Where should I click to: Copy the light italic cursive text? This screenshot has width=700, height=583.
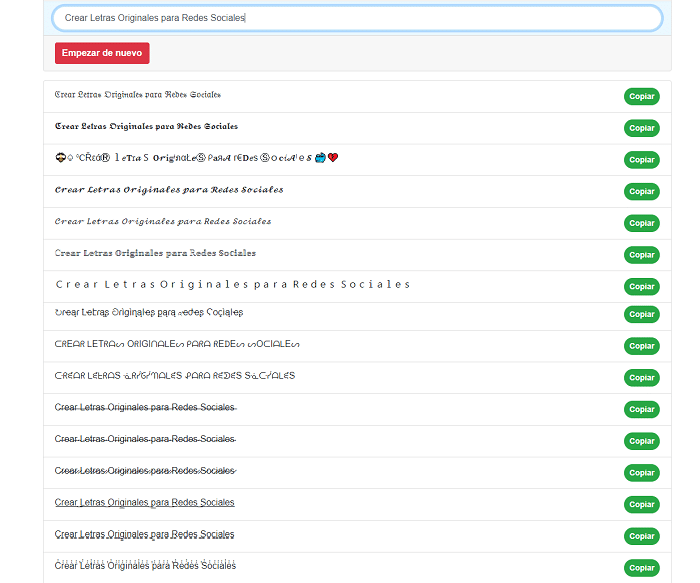pyautogui.click(x=641, y=223)
